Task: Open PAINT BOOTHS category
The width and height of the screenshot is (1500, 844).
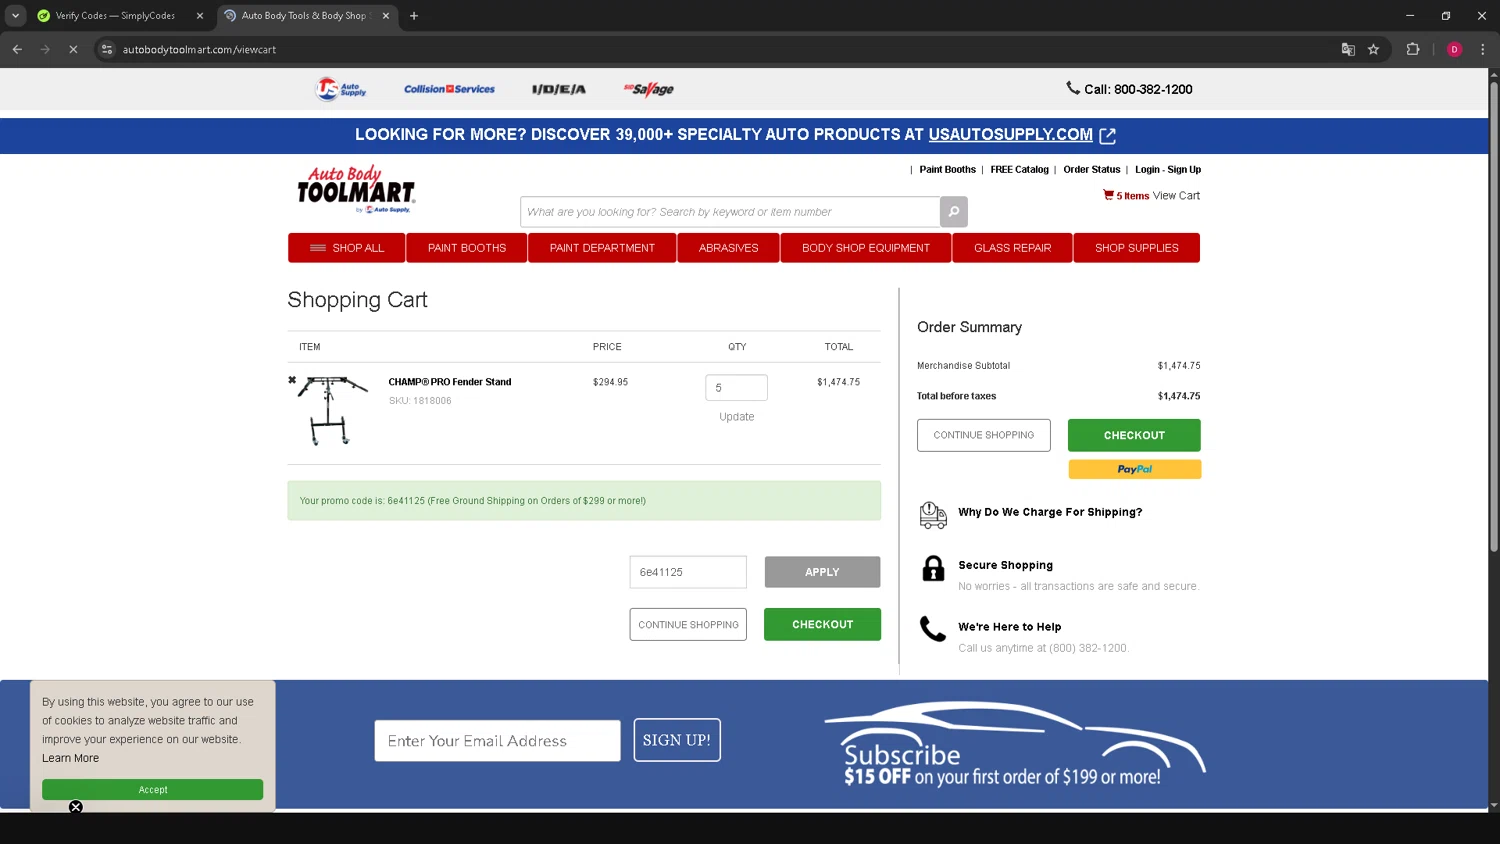Action: click(x=467, y=248)
